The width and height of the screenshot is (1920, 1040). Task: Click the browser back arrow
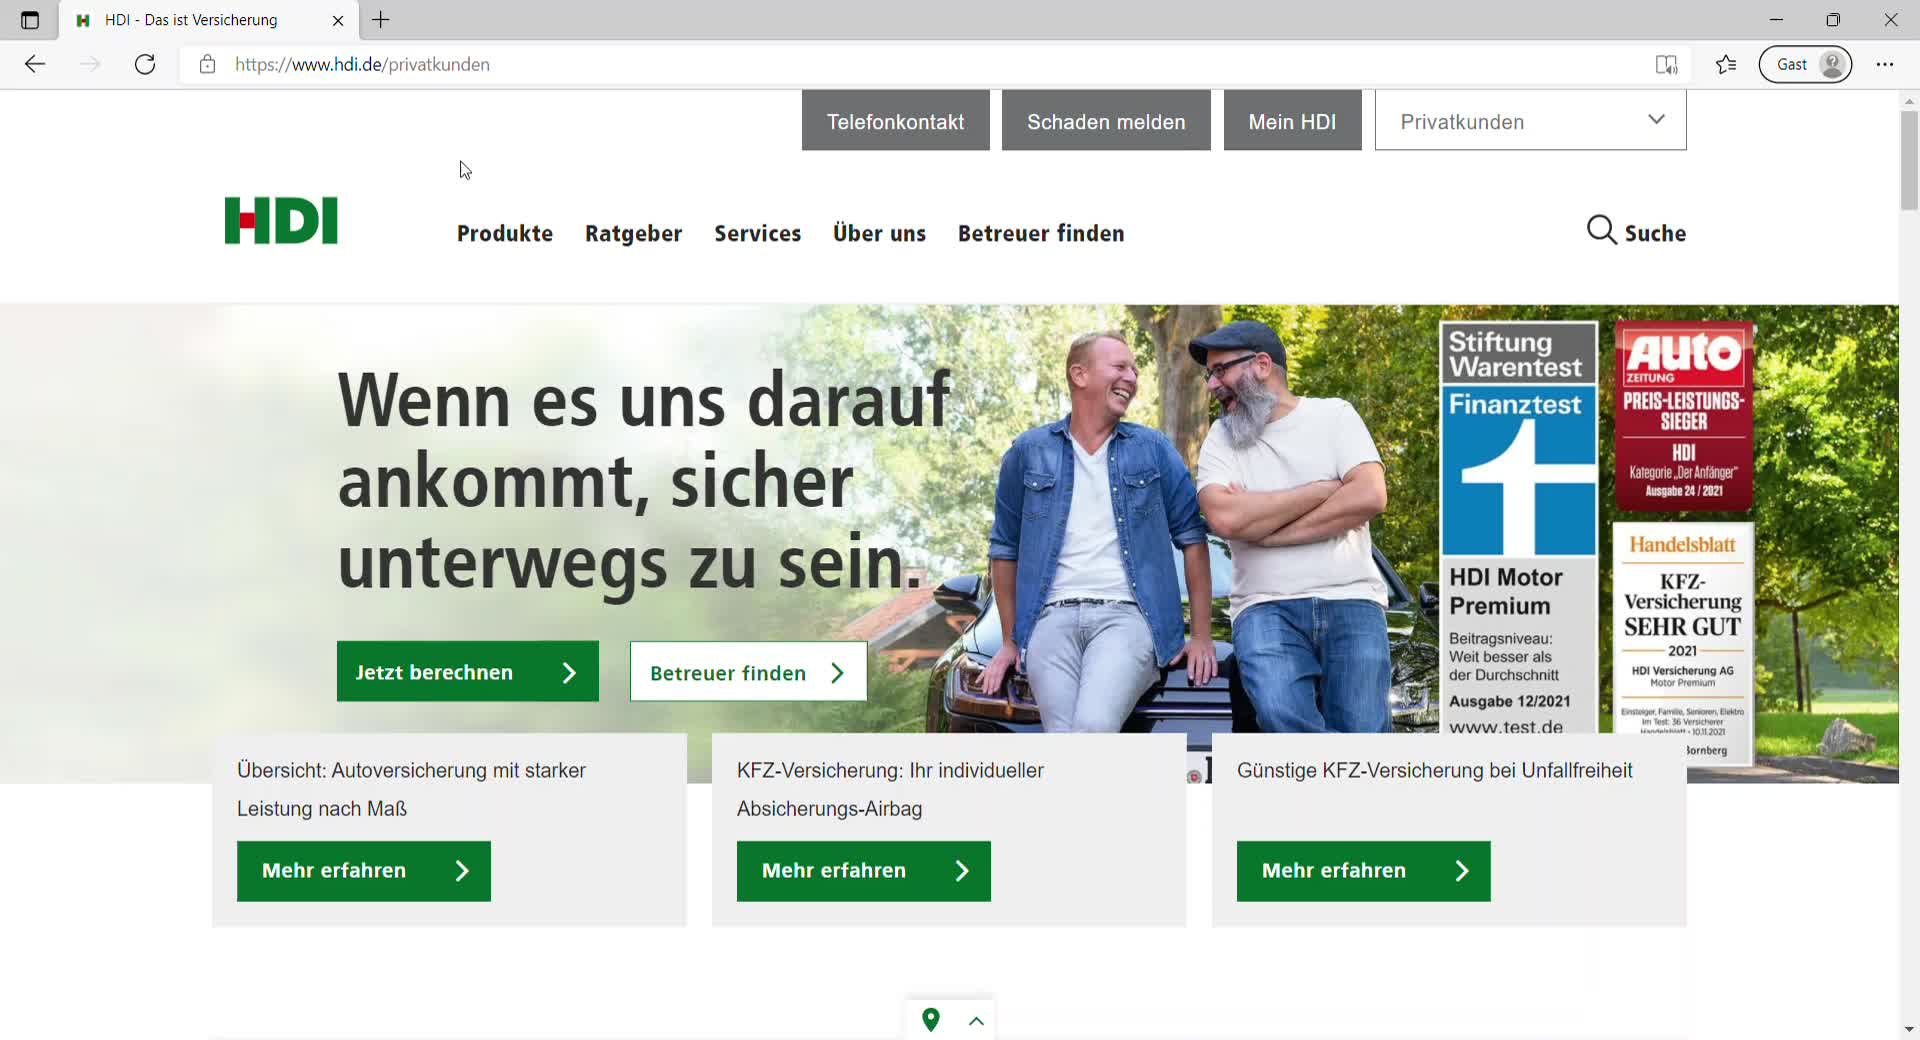[35, 64]
